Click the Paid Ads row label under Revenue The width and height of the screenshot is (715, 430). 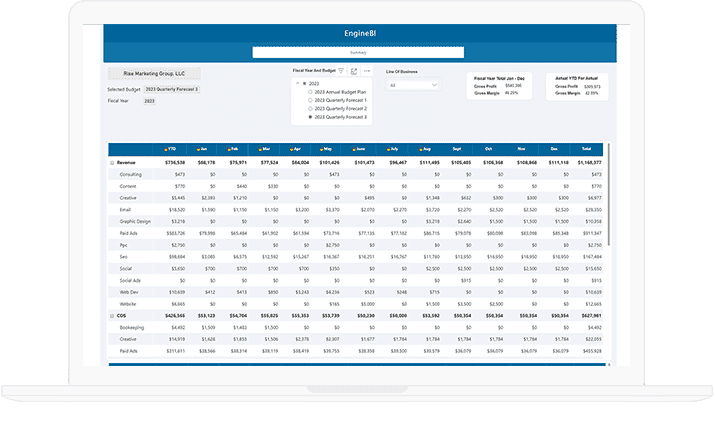pyautogui.click(x=130, y=233)
